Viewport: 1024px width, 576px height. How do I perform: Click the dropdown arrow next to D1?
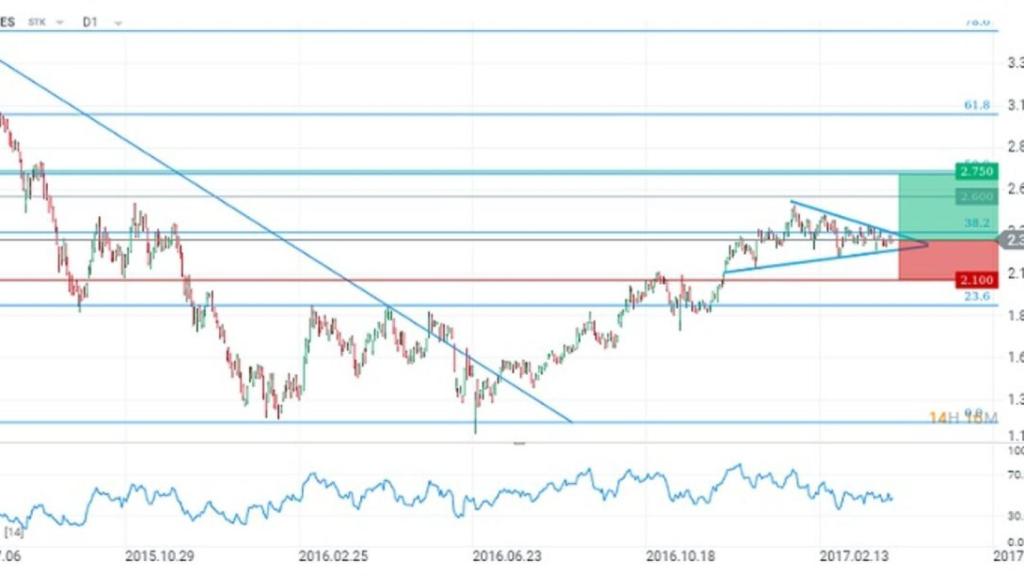(x=118, y=22)
